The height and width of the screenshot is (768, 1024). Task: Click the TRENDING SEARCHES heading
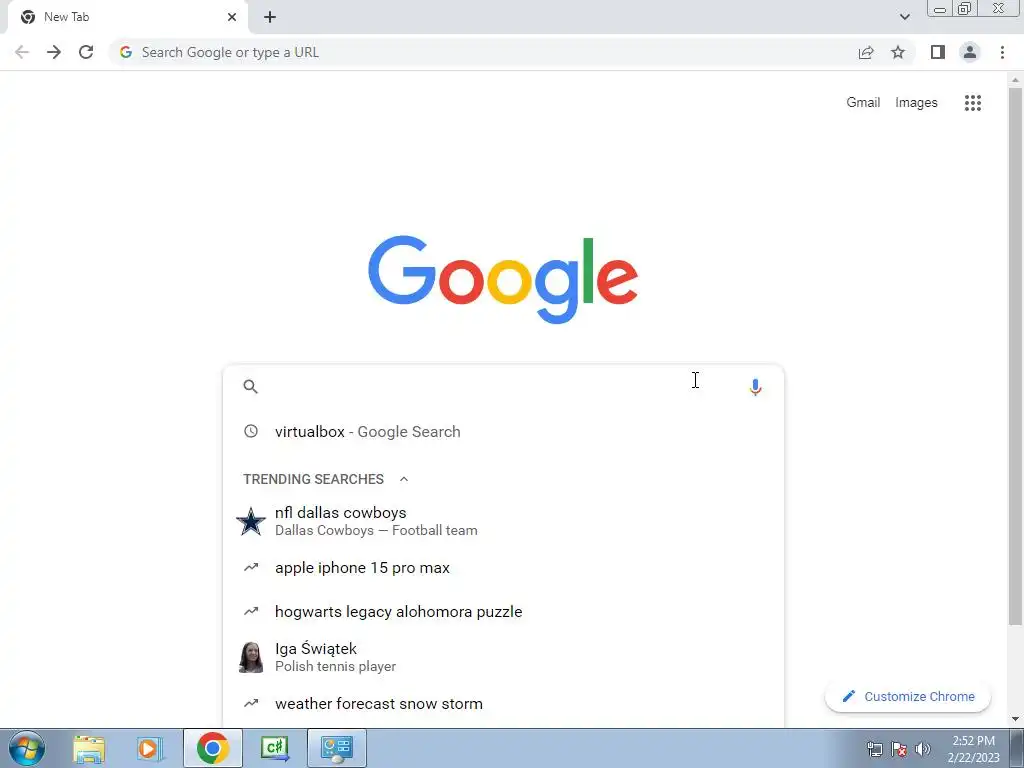click(313, 479)
